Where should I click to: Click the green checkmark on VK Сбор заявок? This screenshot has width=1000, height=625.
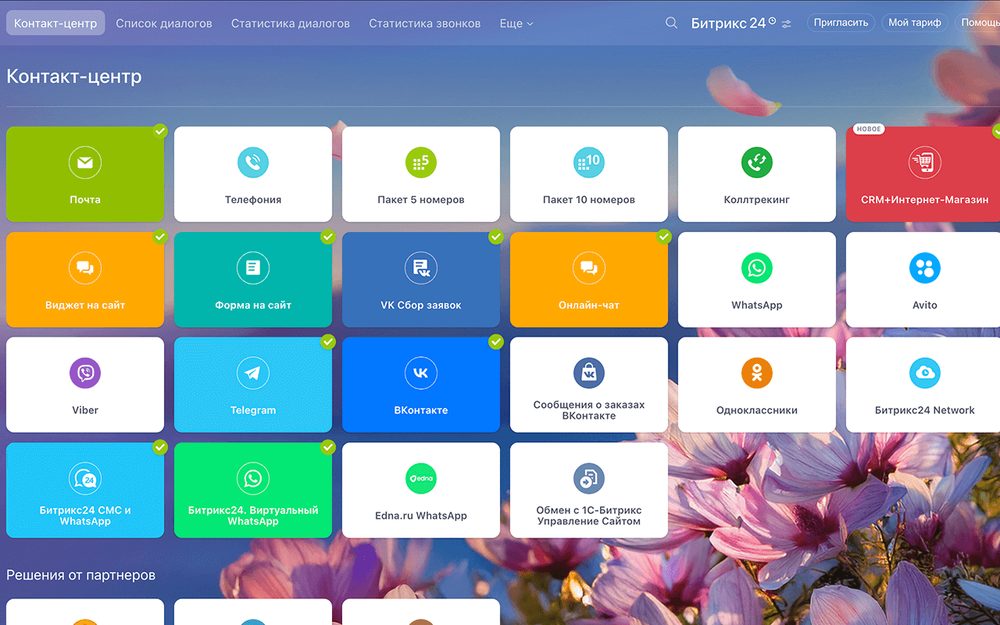pyautogui.click(x=496, y=237)
